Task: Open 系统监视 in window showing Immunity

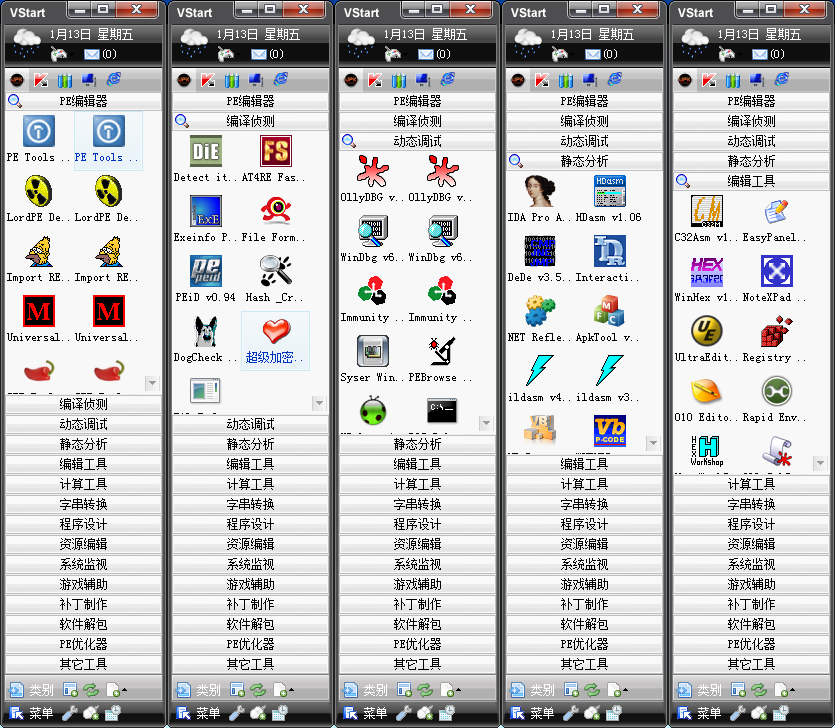Action: tap(417, 564)
